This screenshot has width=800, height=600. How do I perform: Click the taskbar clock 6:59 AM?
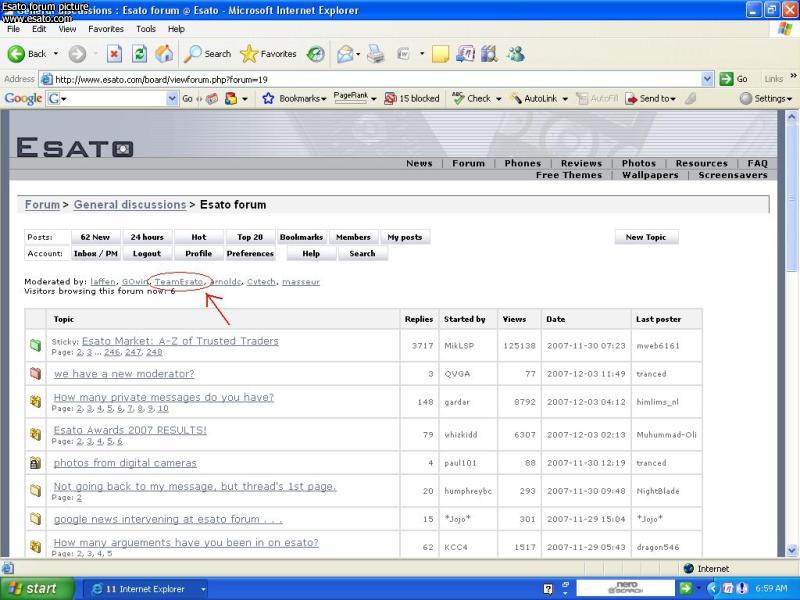click(771, 589)
